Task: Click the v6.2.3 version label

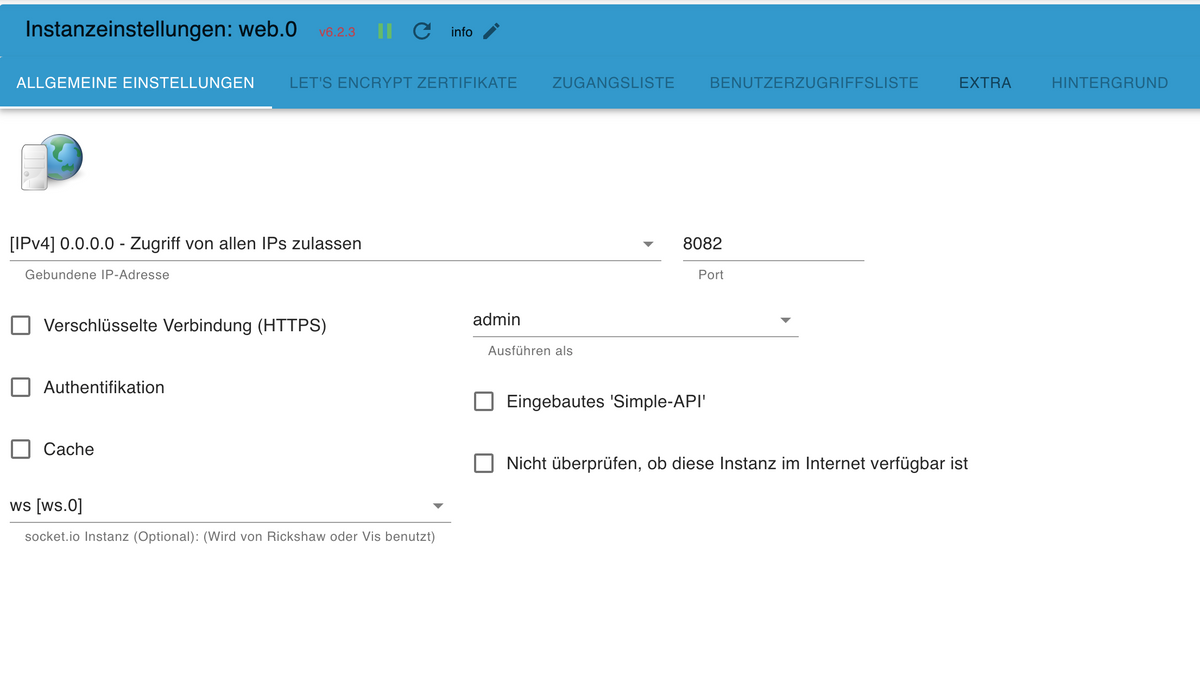Action: (337, 32)
